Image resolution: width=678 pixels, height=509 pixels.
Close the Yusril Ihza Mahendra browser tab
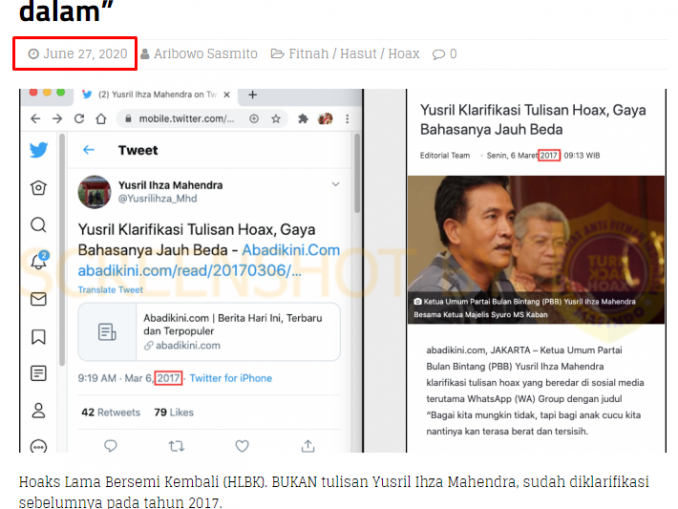(x=227, y=95)
